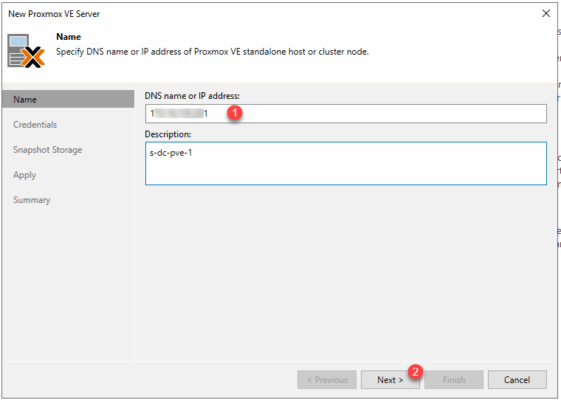The image size is (561, 400).
Task: Click the red step 1 annotation badge
Action: coord(235,113)
